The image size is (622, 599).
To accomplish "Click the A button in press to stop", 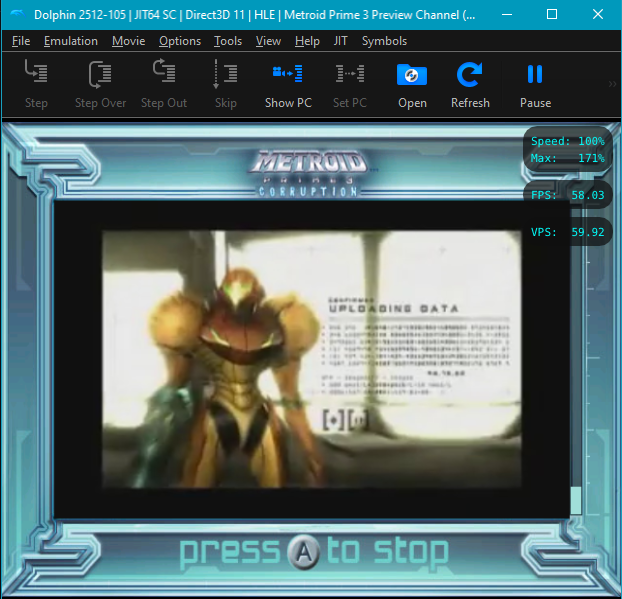I will 303,551.
